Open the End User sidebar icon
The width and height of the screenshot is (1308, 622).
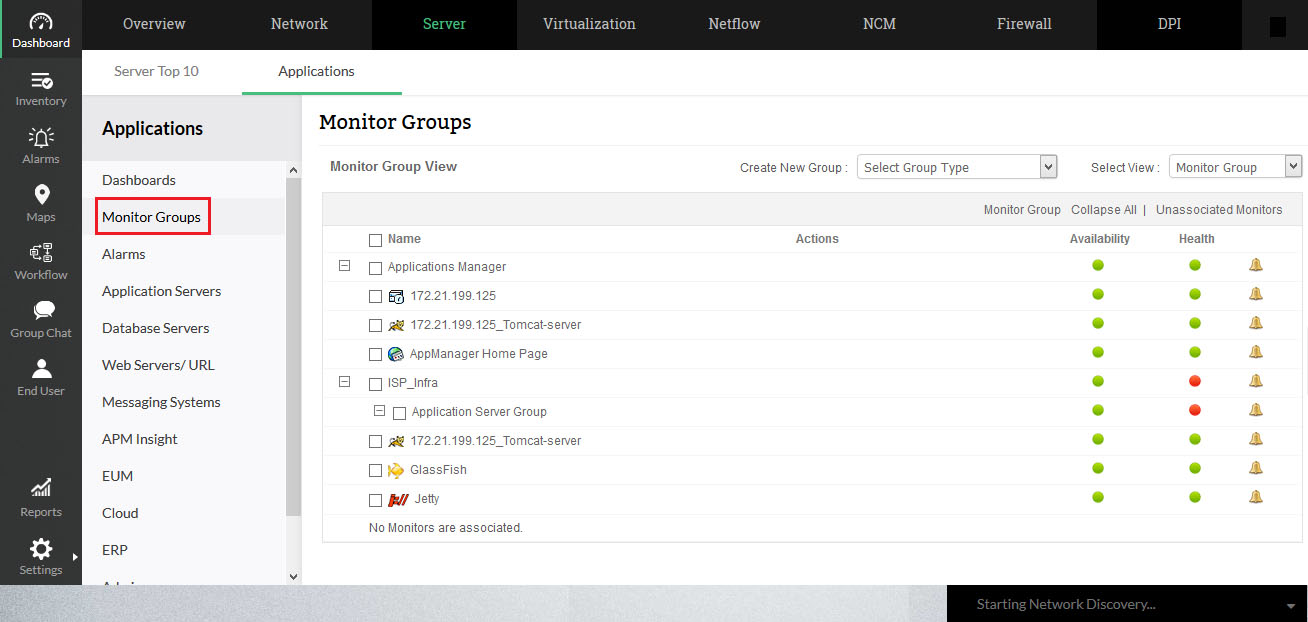point(41,369)
